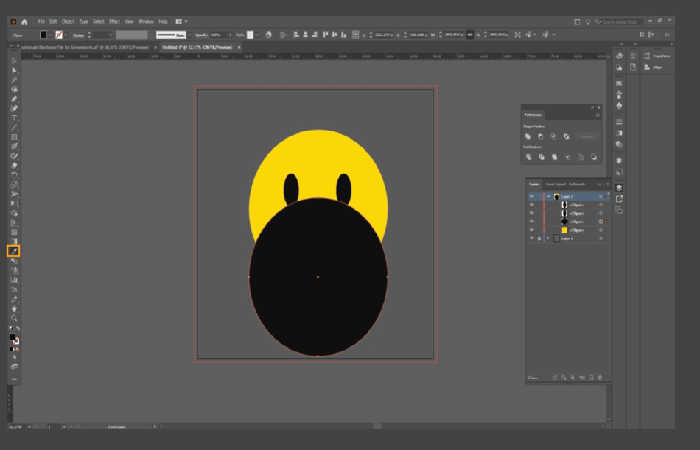Open the stroke color dropdown arrow
The image size is (700, 450).
(x=66, y=35)
